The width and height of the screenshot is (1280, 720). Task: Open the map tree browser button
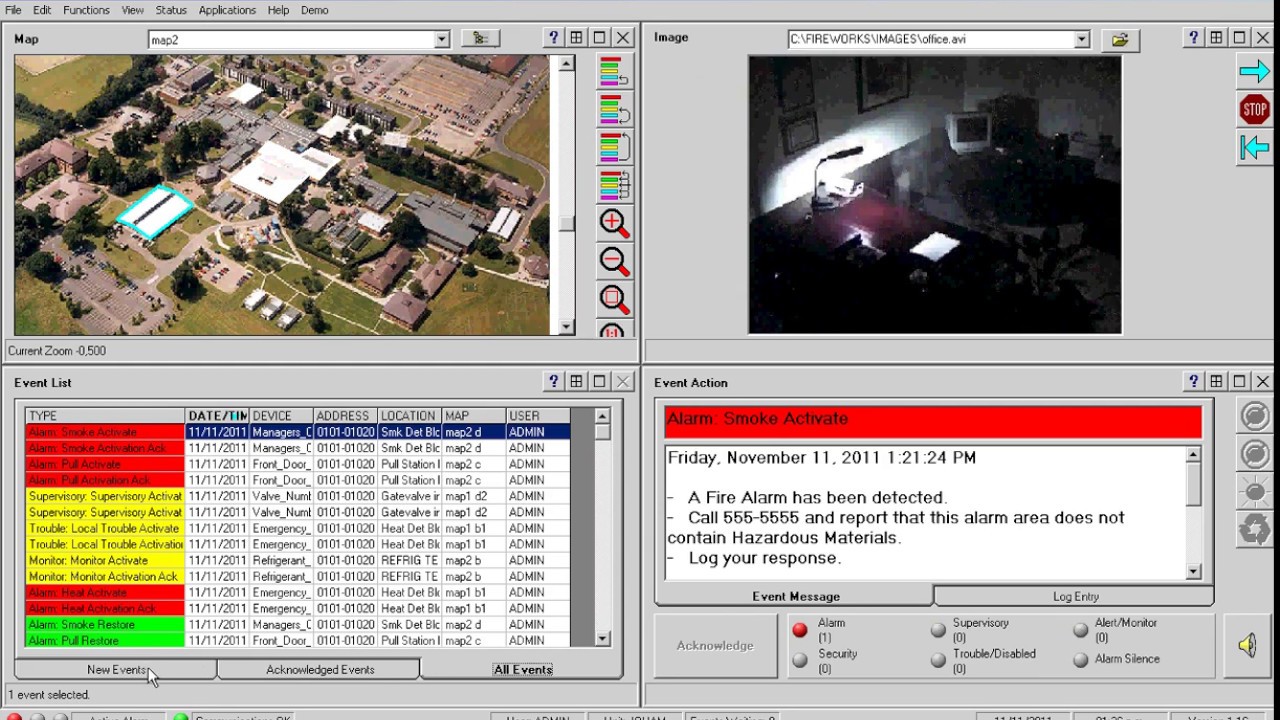480,38
